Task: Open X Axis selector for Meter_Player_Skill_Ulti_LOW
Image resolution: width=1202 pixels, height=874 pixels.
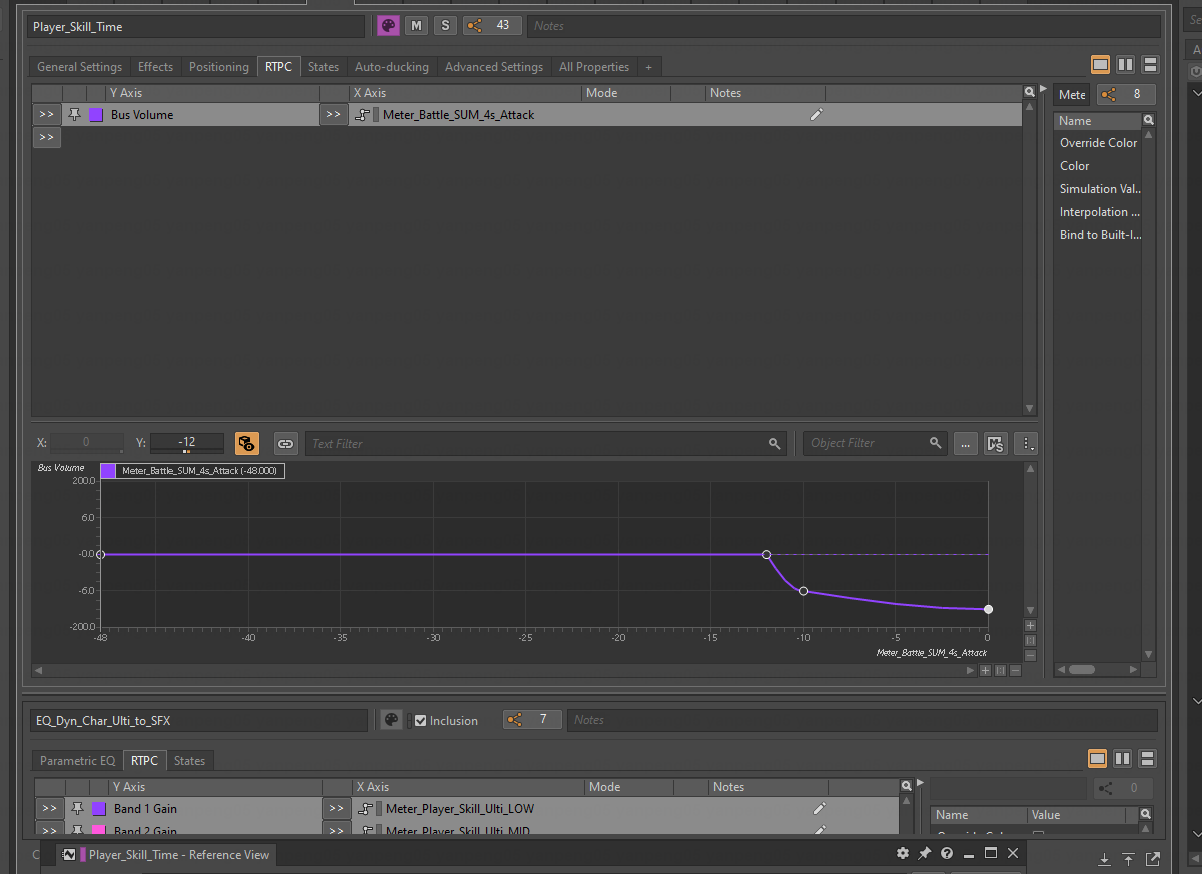Action: [336, 809]
